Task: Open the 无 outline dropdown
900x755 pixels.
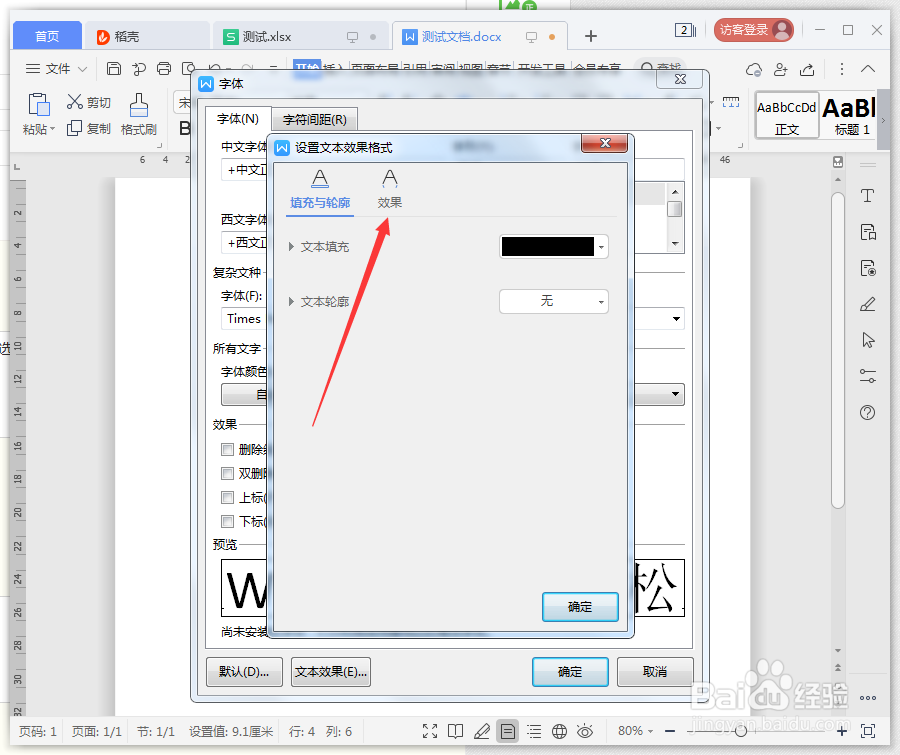Action: [x=553, y=303]
